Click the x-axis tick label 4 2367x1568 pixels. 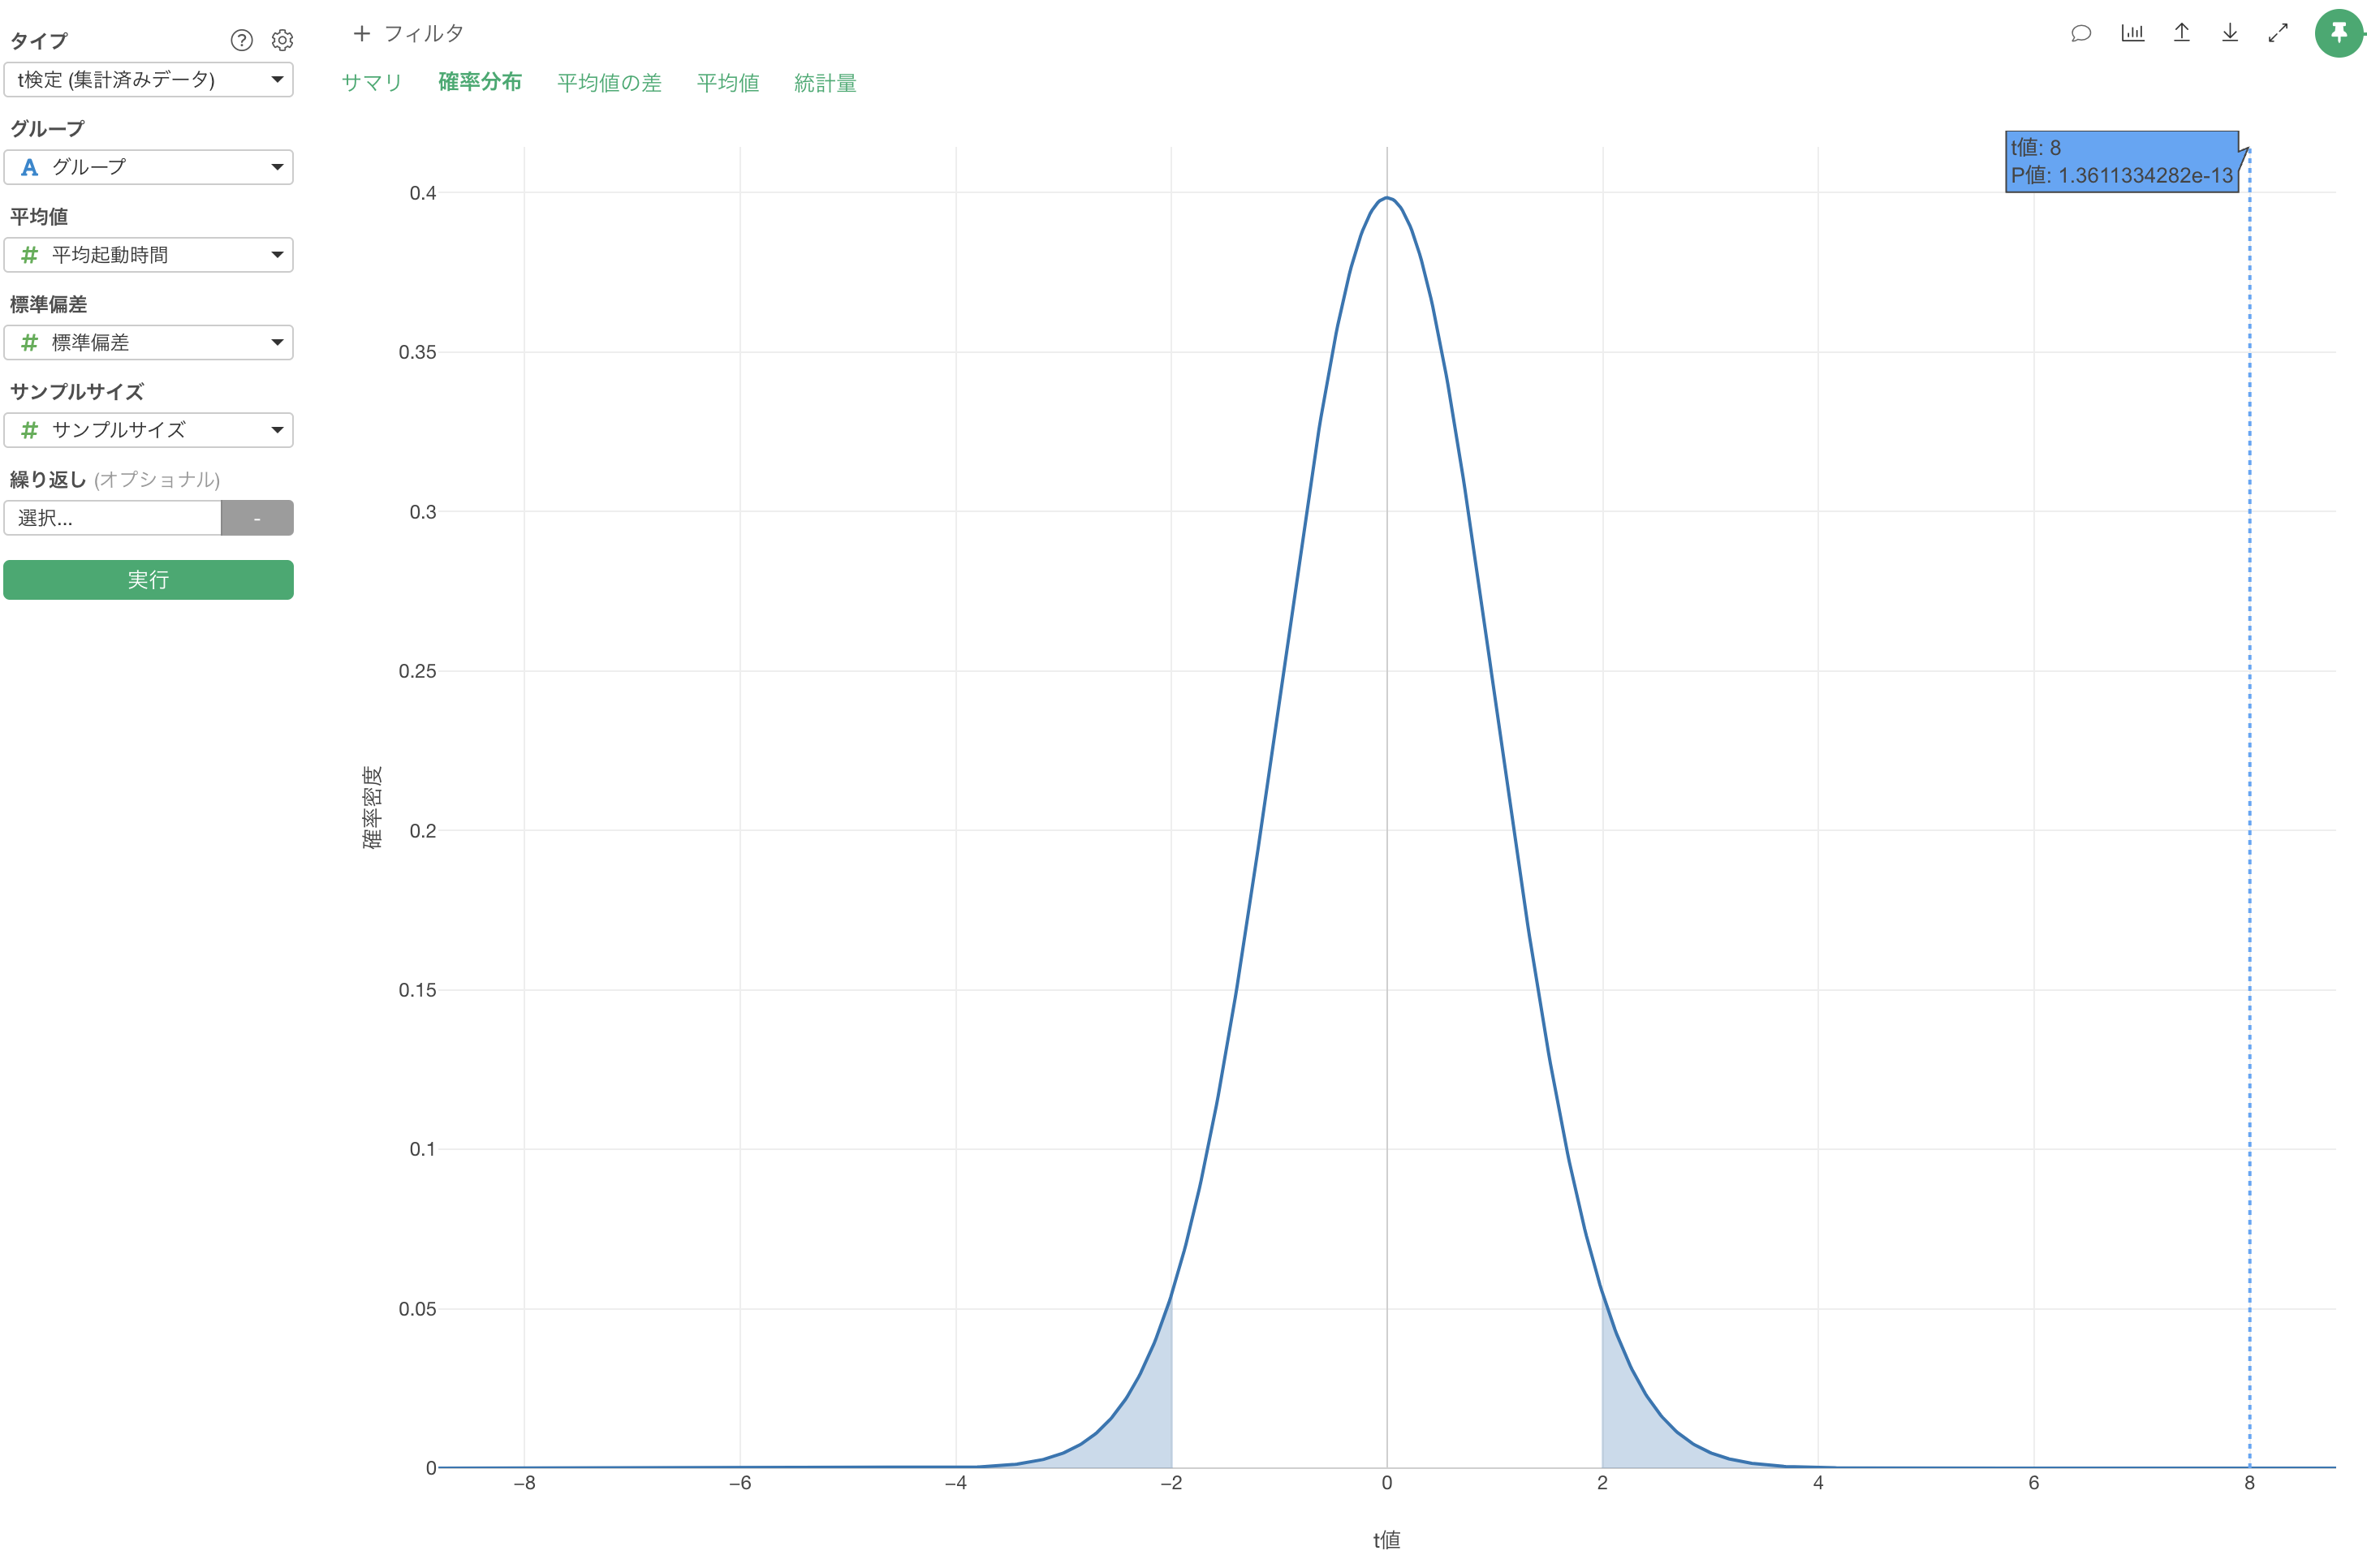coord(1818,1483)
